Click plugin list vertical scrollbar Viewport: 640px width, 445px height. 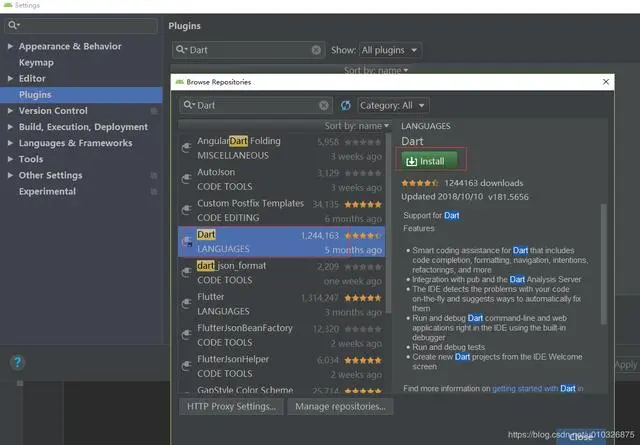389,223
